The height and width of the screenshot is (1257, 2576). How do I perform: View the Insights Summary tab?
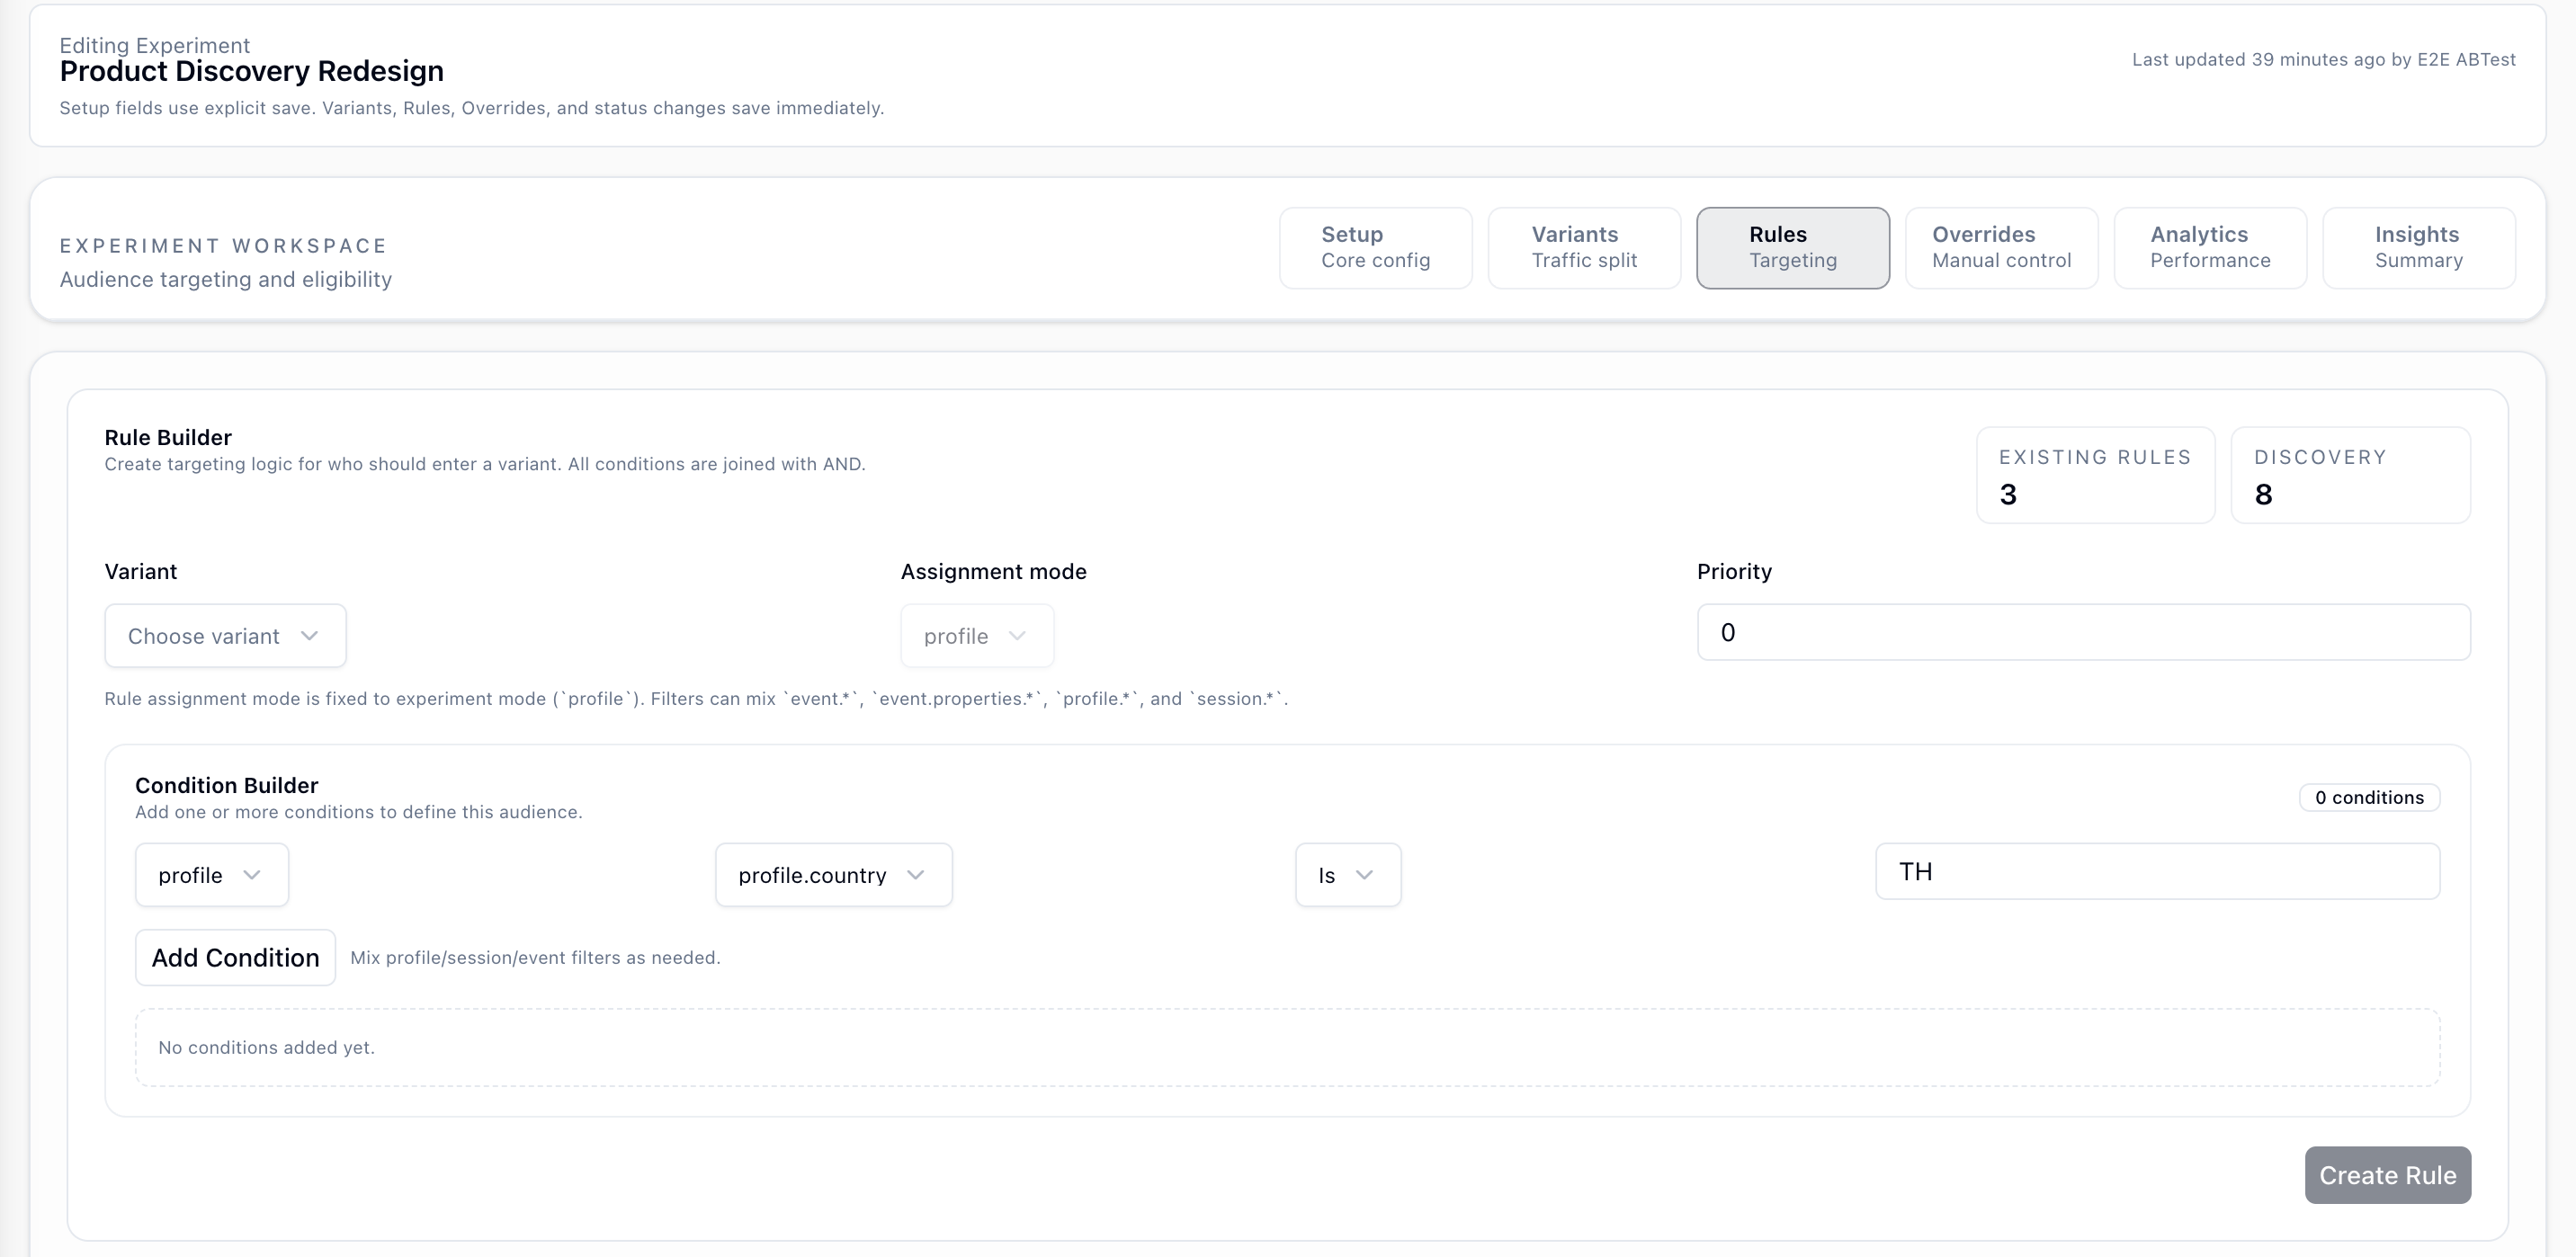point(2417,247)
